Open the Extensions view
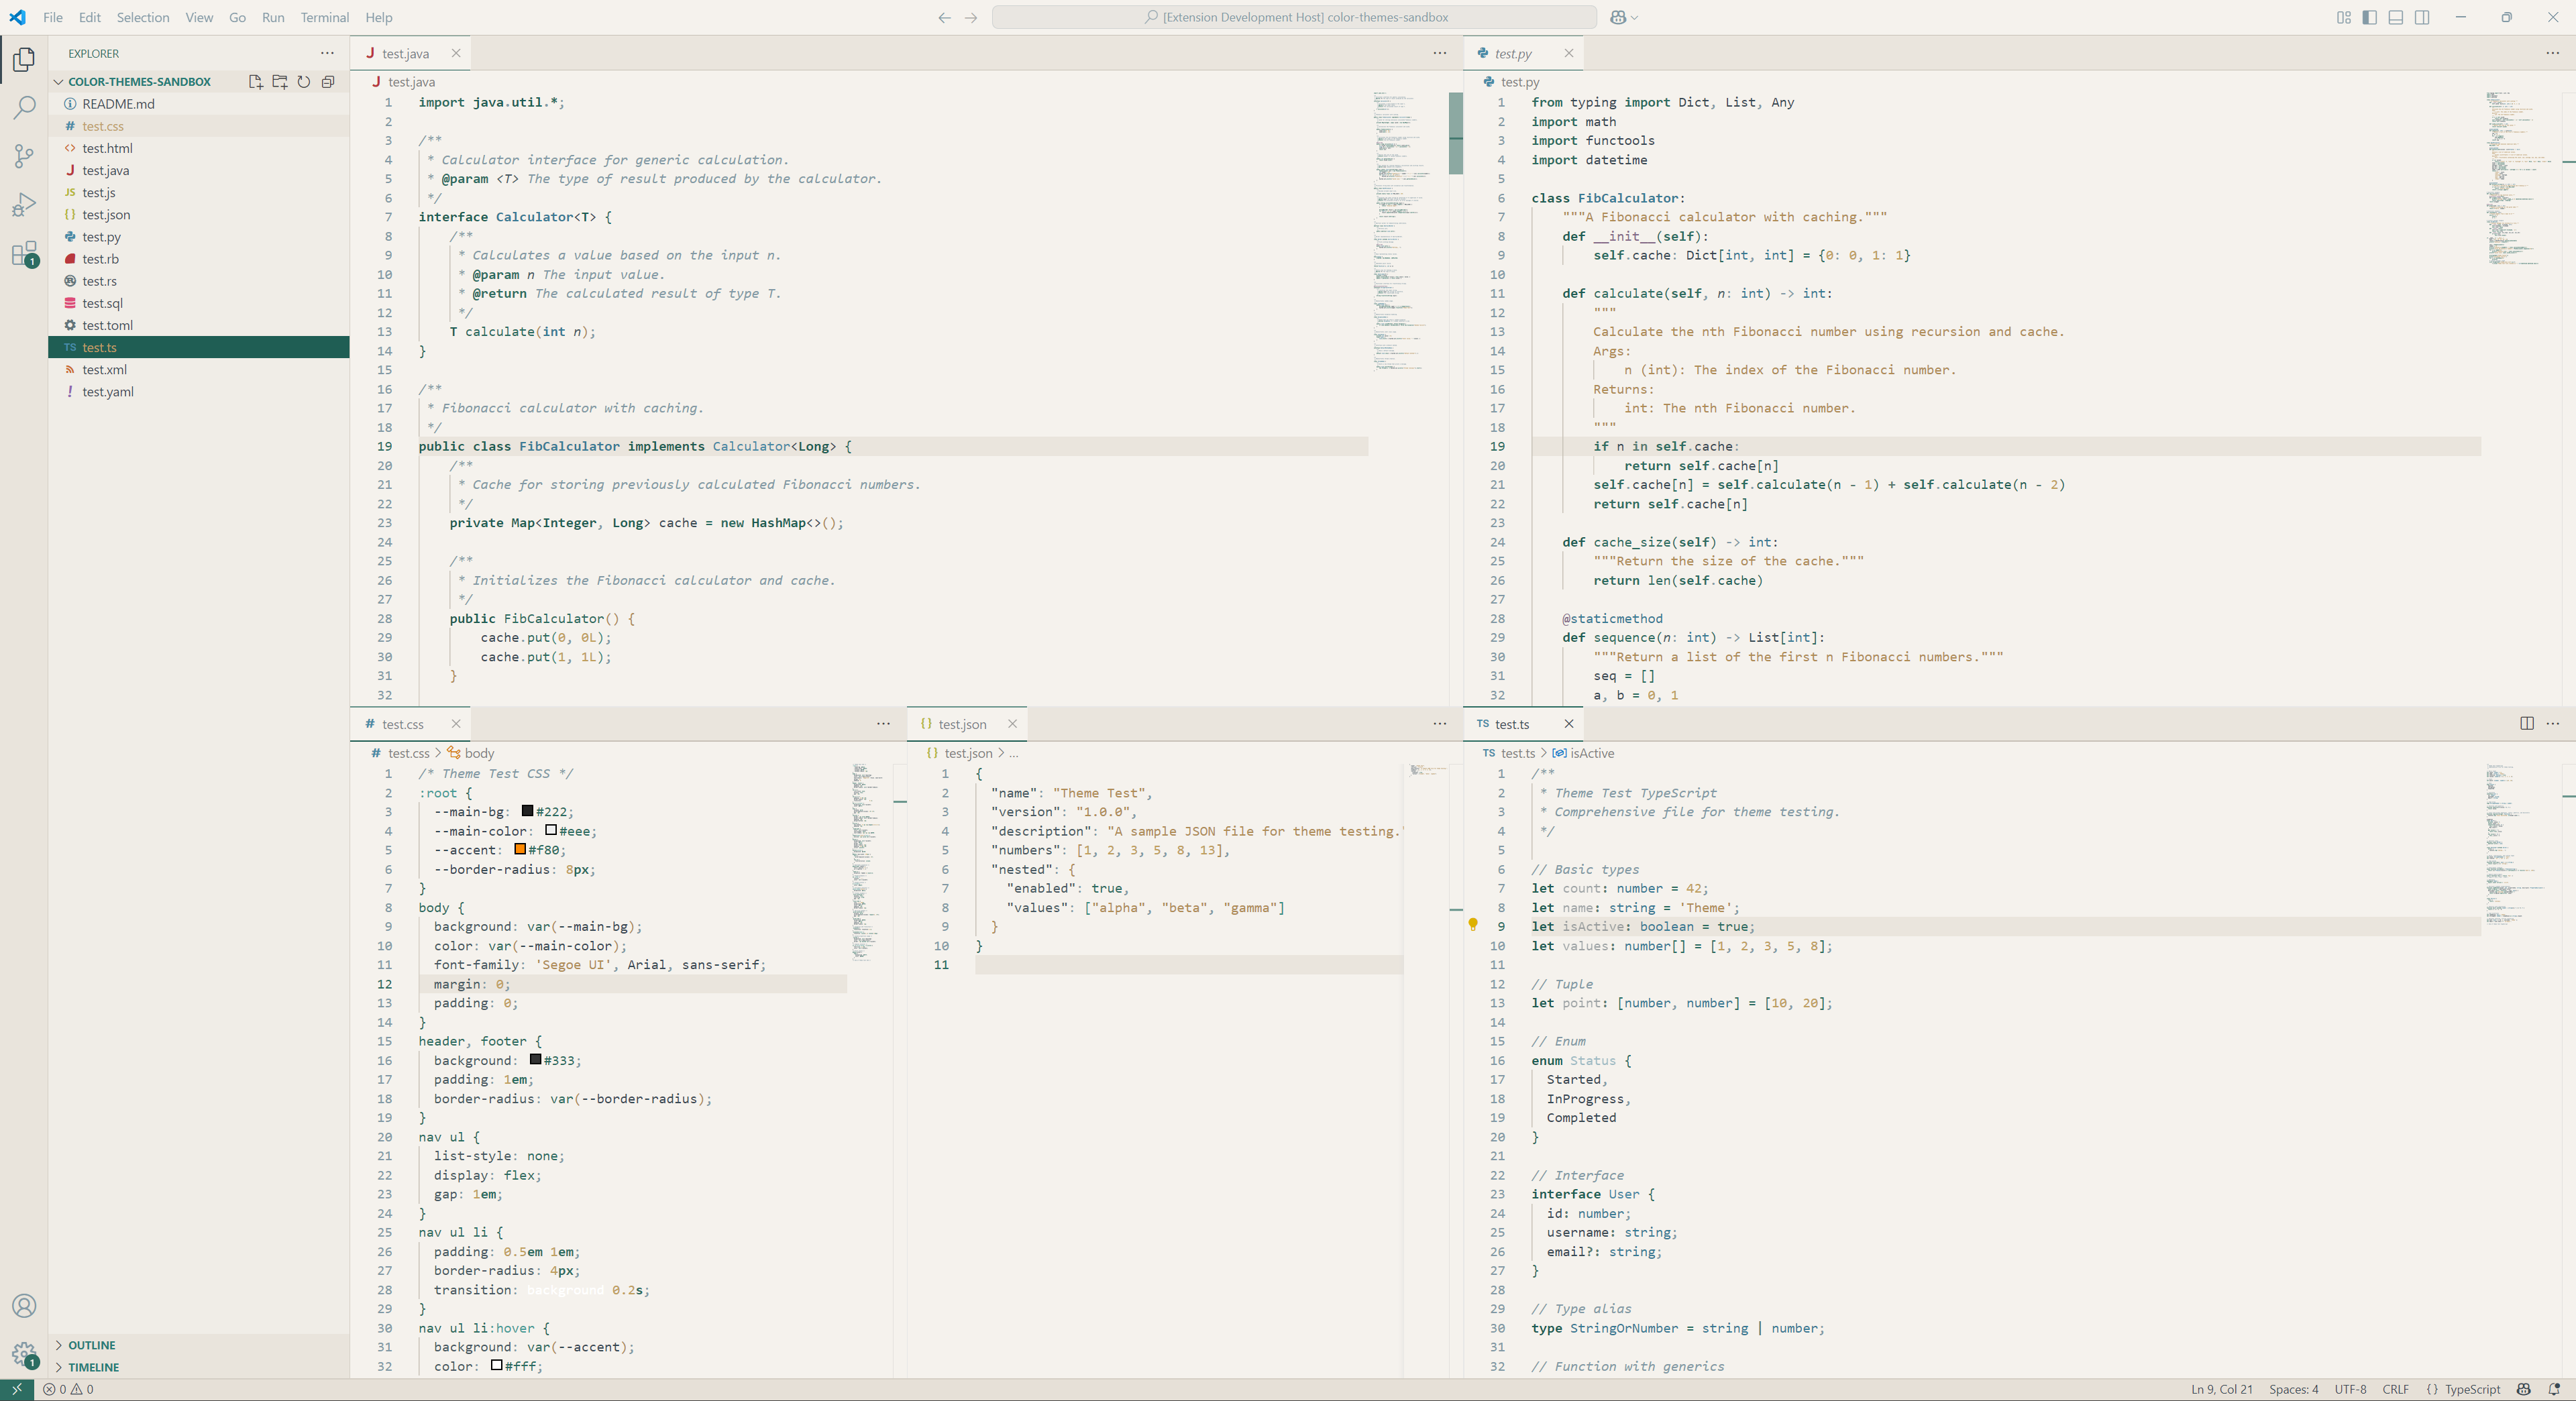The image size is (2576, 1401). pyautogui.click(x=24, y=254)
